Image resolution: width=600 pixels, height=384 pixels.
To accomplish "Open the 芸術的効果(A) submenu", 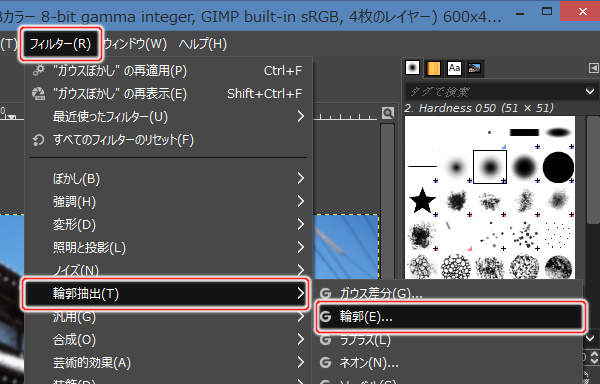I will coord(168,363).
